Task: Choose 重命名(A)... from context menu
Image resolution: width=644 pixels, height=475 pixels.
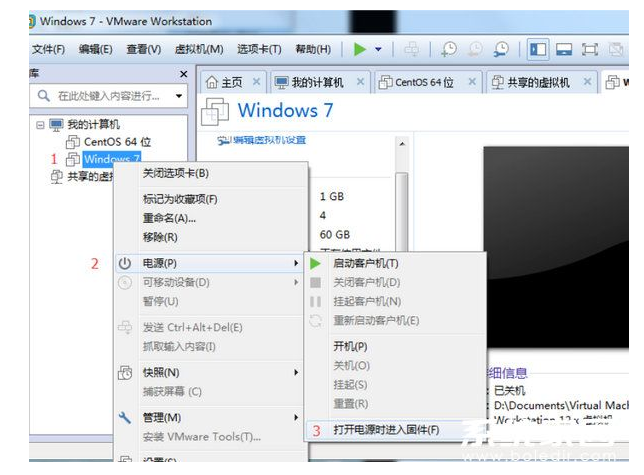Action: pyautogui.click(x=169, y=218)
